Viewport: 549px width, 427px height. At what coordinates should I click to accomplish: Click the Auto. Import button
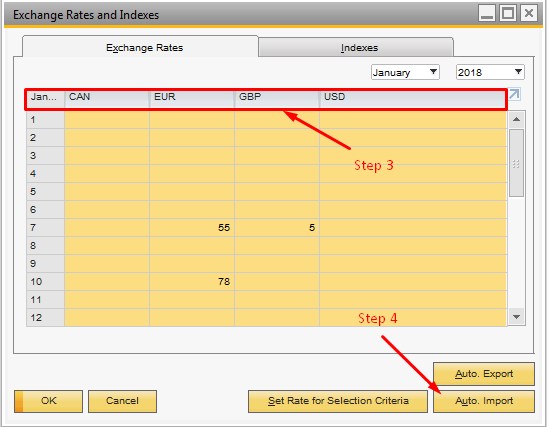pos(484,401)
